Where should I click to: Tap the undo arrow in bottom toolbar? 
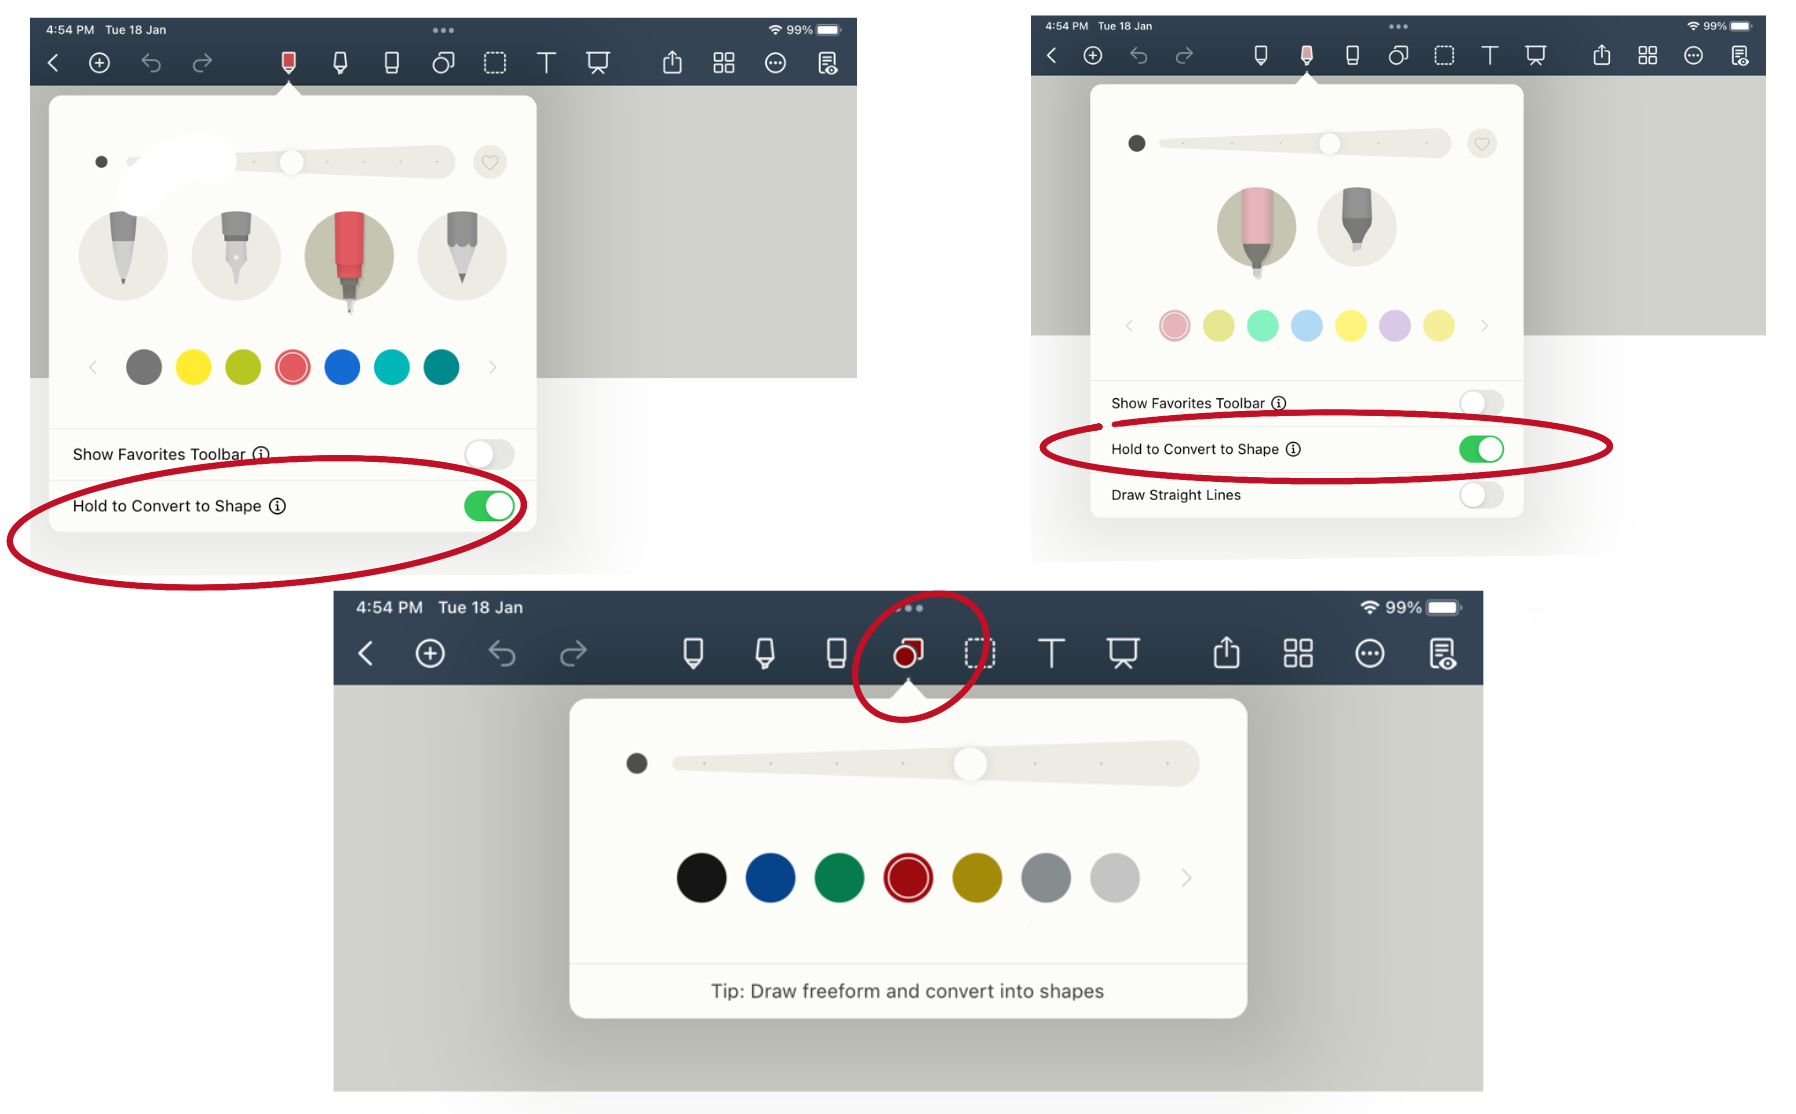501,653
